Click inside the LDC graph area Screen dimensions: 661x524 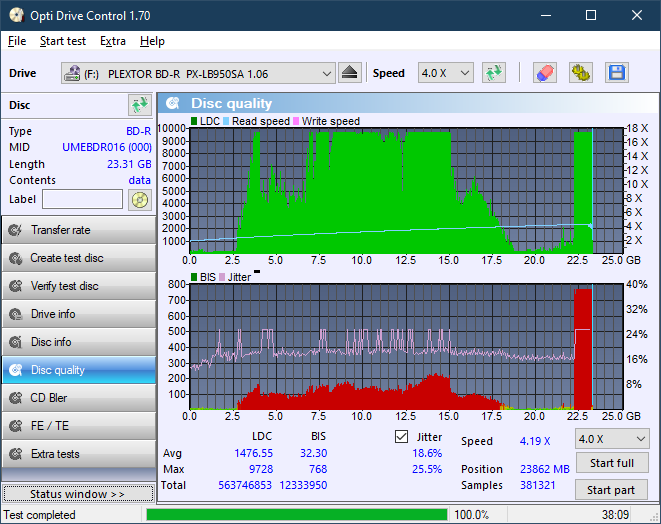406,191
